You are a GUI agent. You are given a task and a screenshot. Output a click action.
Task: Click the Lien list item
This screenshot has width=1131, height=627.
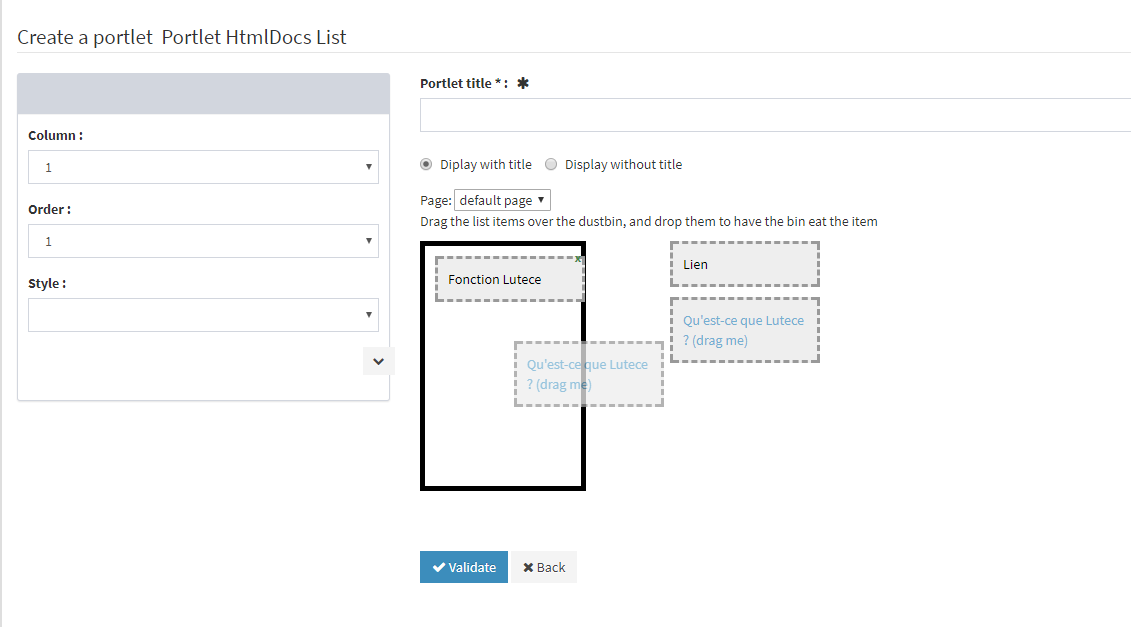(744, 264)
